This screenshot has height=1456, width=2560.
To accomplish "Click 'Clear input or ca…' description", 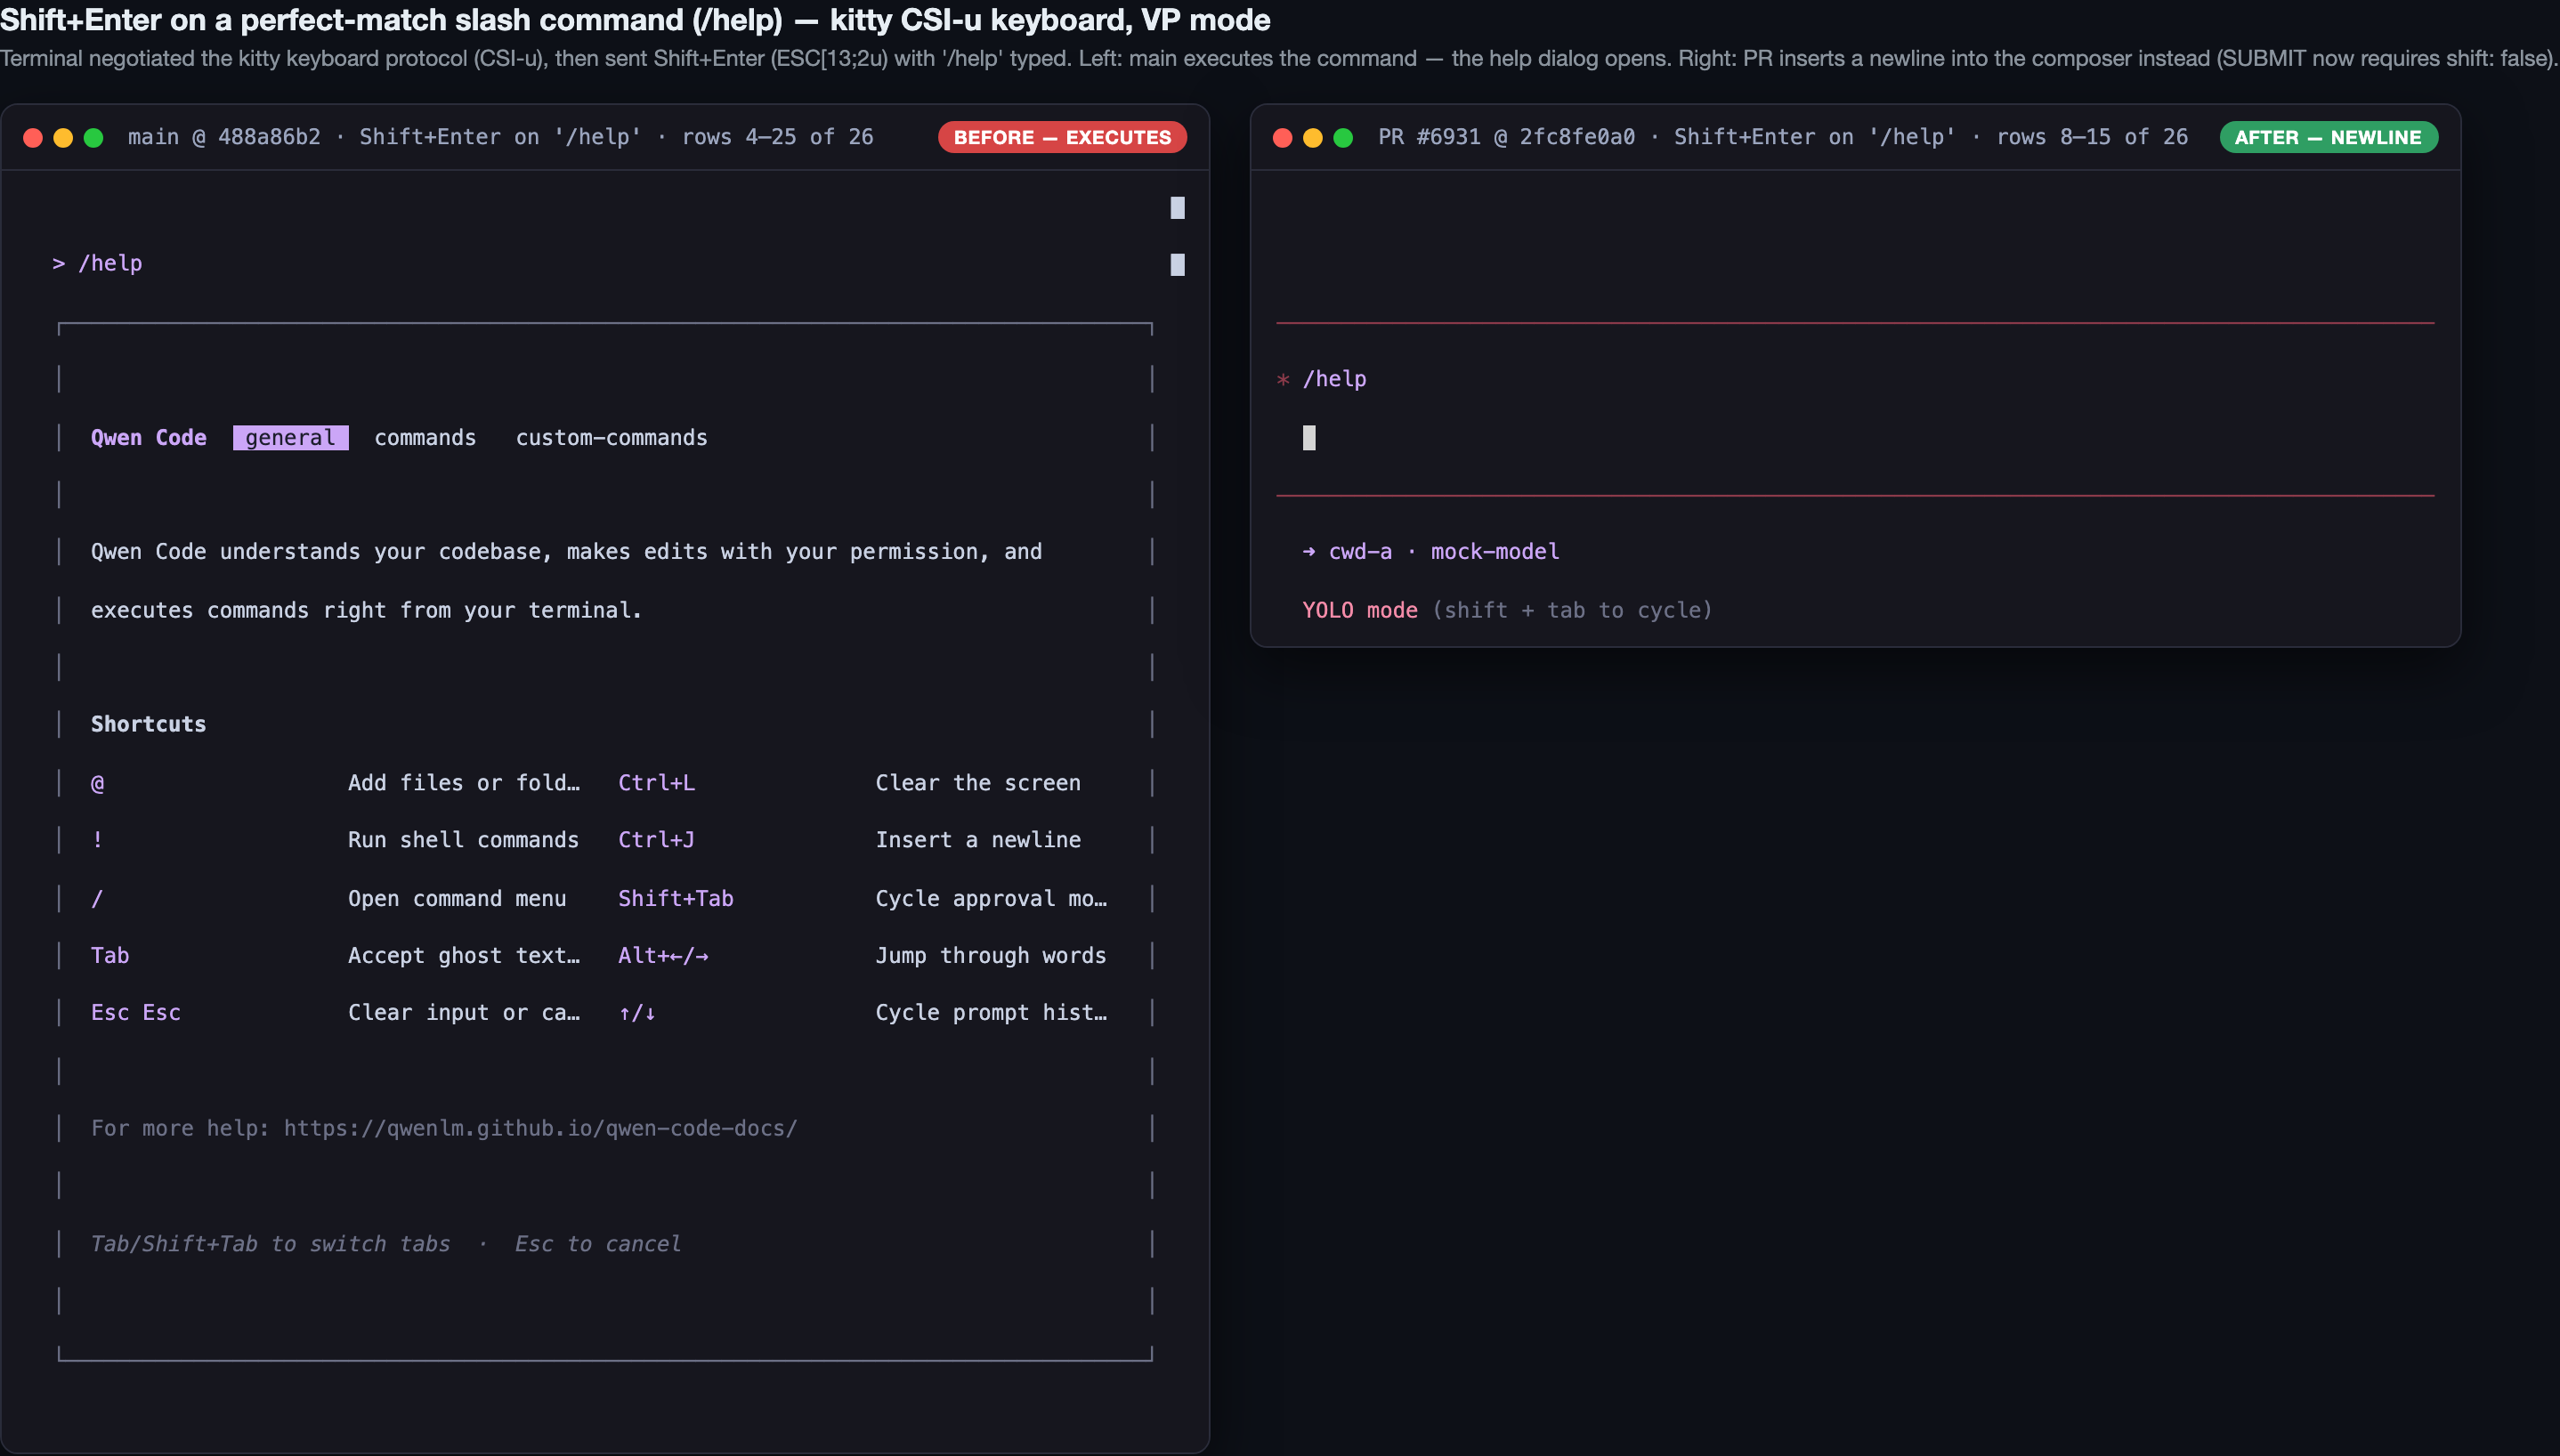I will coord(463,1012).
